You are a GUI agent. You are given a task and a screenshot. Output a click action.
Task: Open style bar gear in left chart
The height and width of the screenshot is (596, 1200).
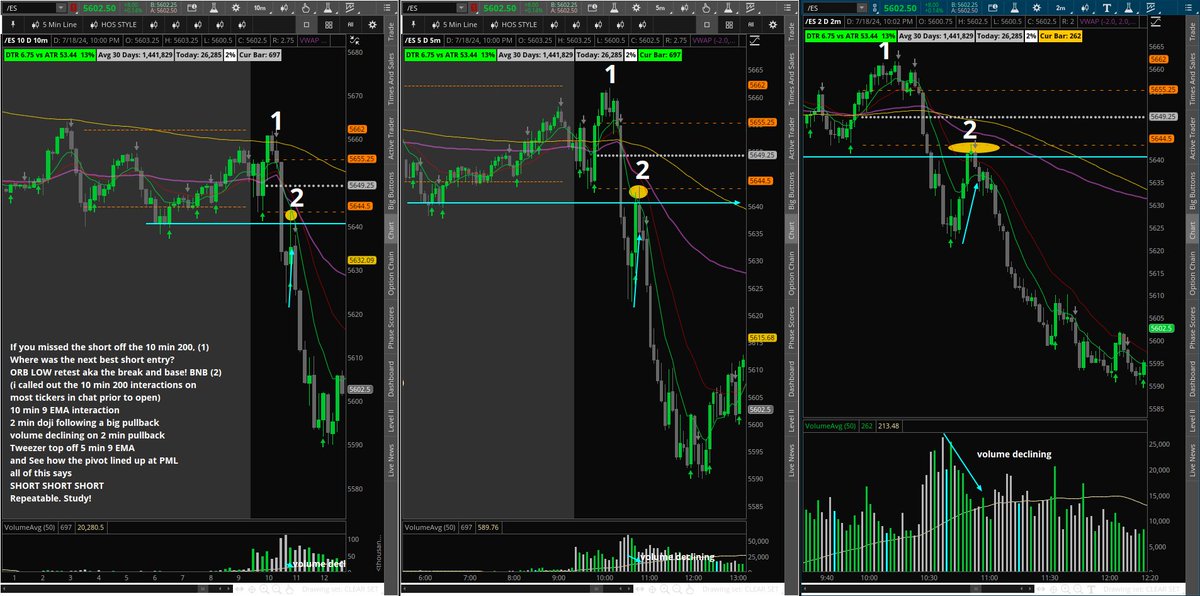coord(372,25)
